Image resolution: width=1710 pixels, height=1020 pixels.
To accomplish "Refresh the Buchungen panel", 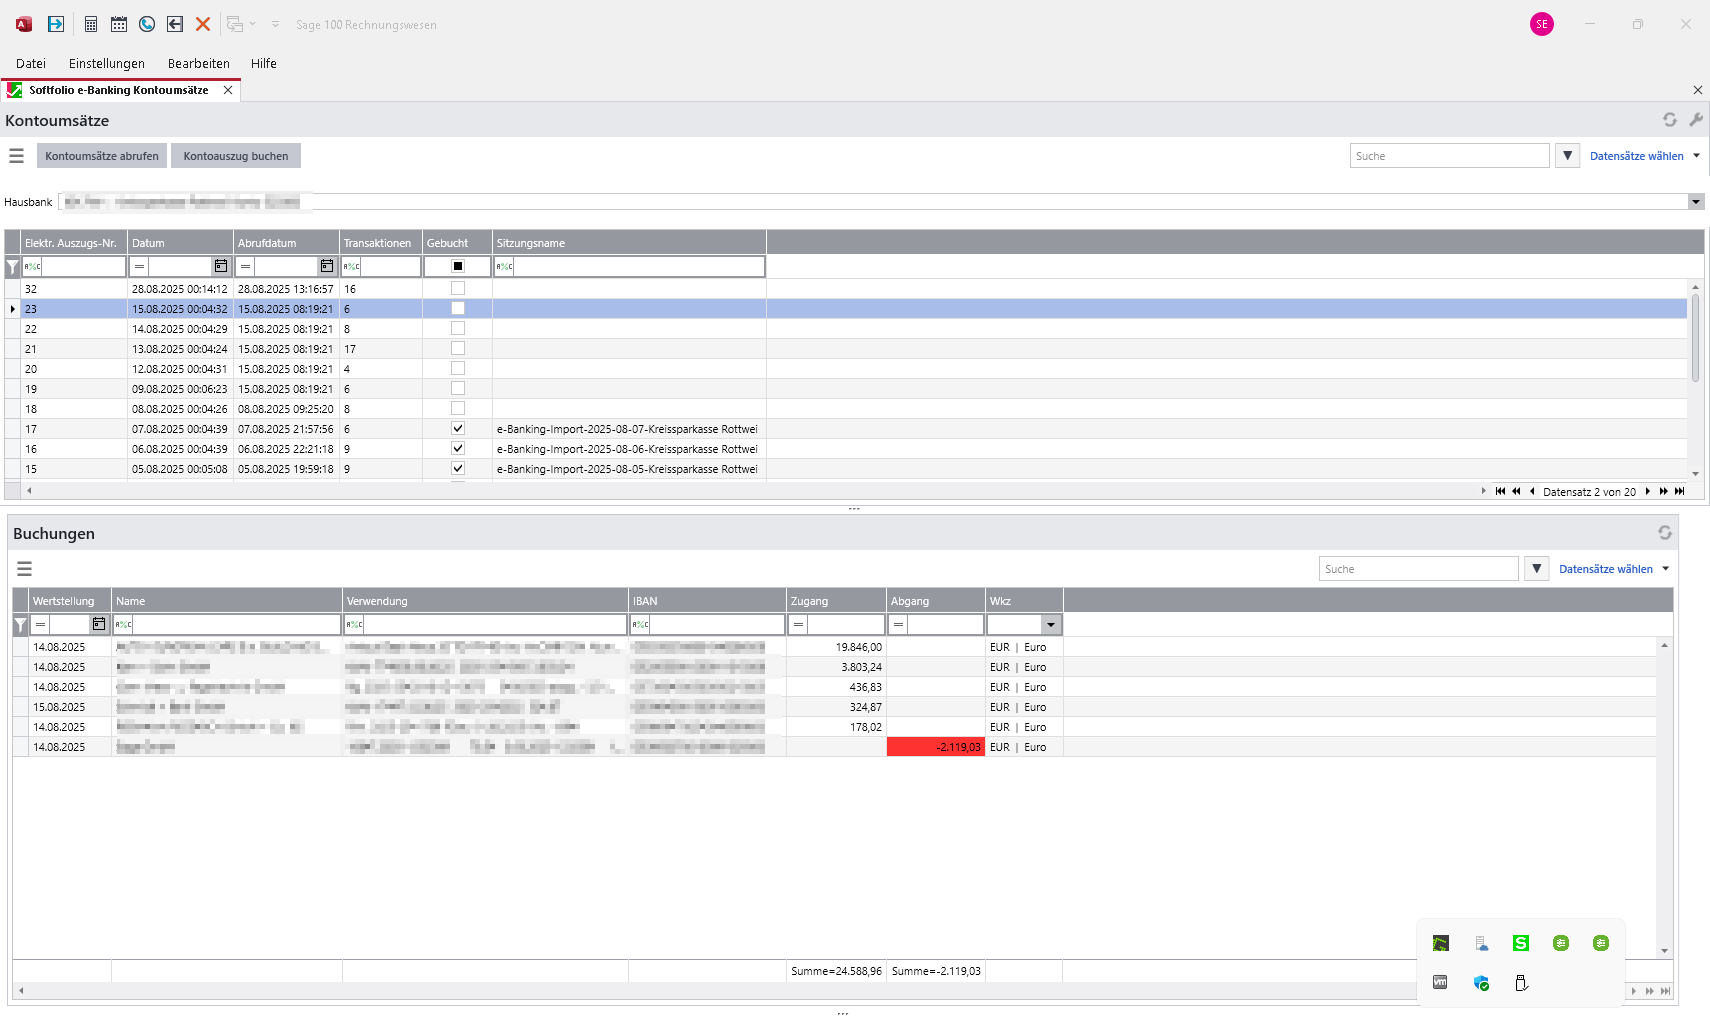I will [1665, 533].
